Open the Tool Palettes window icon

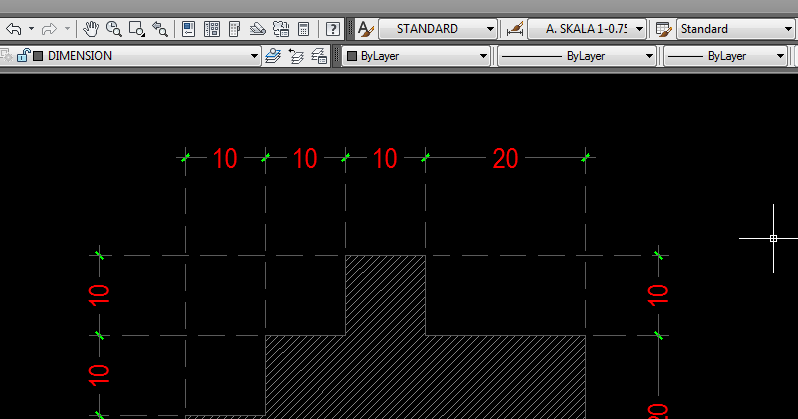pyautogui.click(x=235, y=29)
